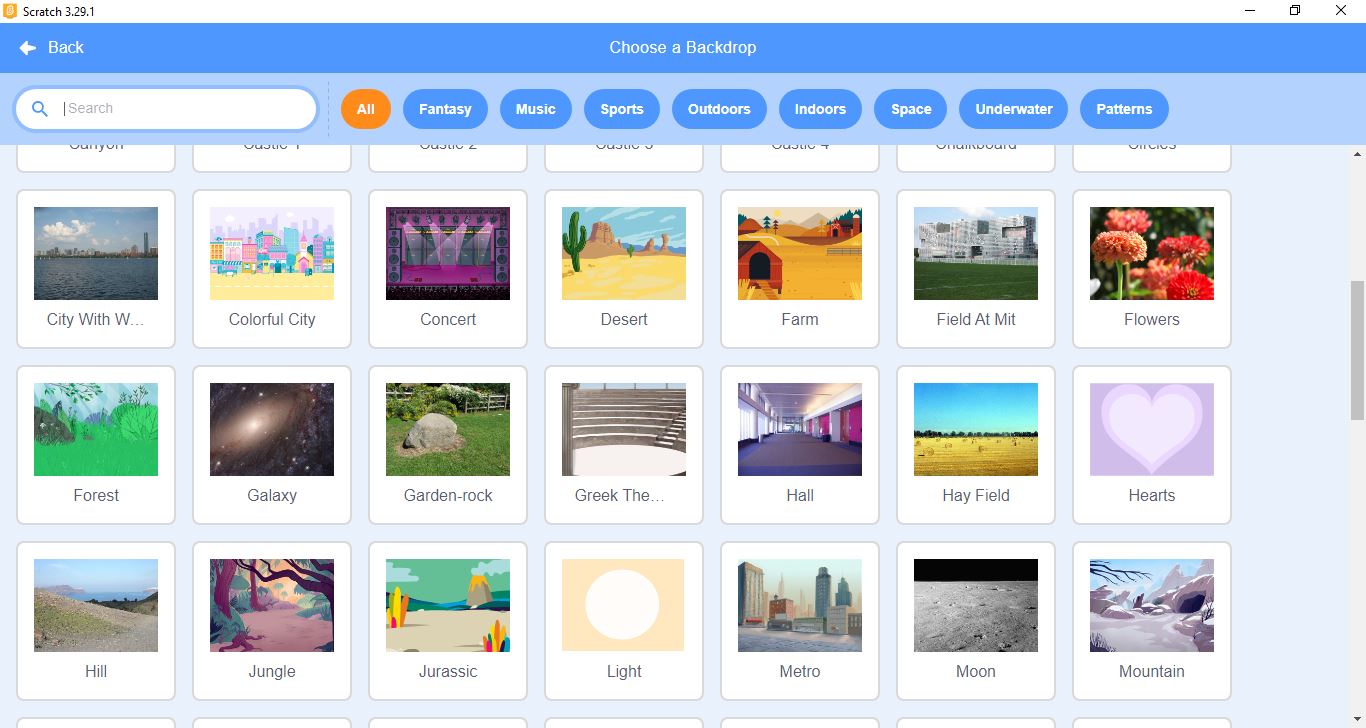This screenshot has height=728, width=1366.
Task: Select the Hill backdrop
Action: click(x=96, y=620)
